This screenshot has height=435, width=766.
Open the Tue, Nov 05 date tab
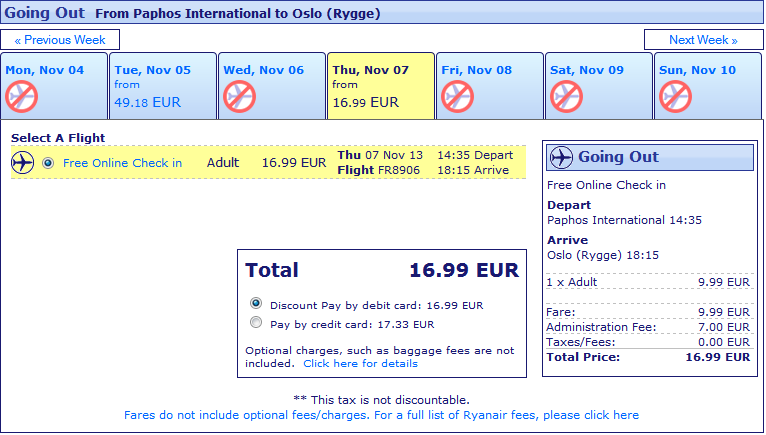[163, 86]
